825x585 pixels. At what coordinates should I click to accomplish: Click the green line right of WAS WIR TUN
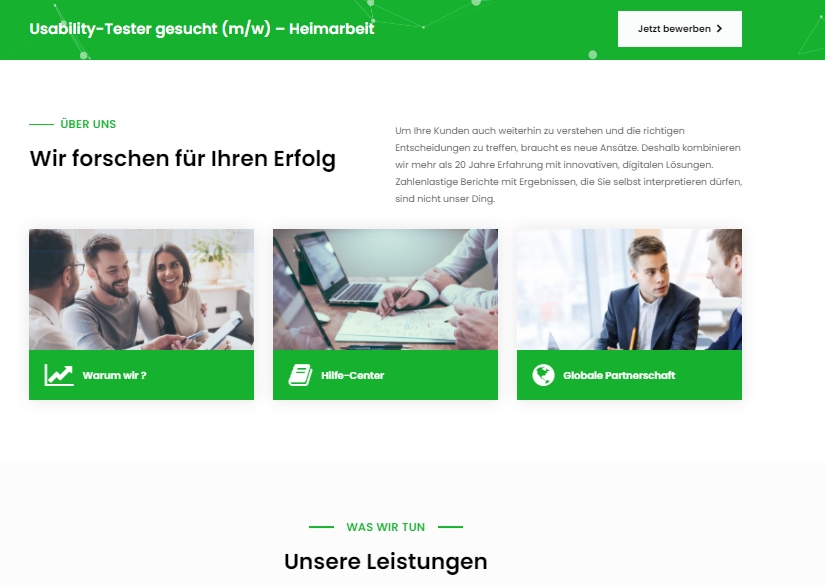point(450,527)
